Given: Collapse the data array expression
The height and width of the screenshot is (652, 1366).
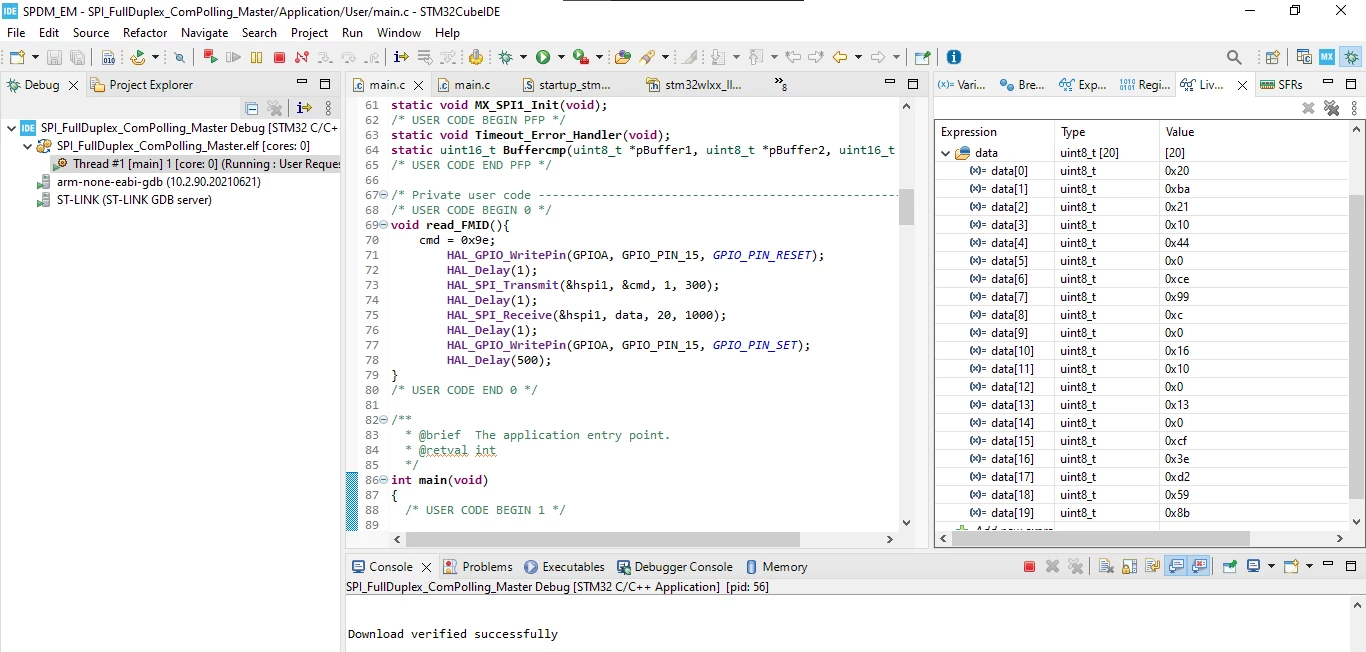Looking at the screenshot, I should point(945,153).
